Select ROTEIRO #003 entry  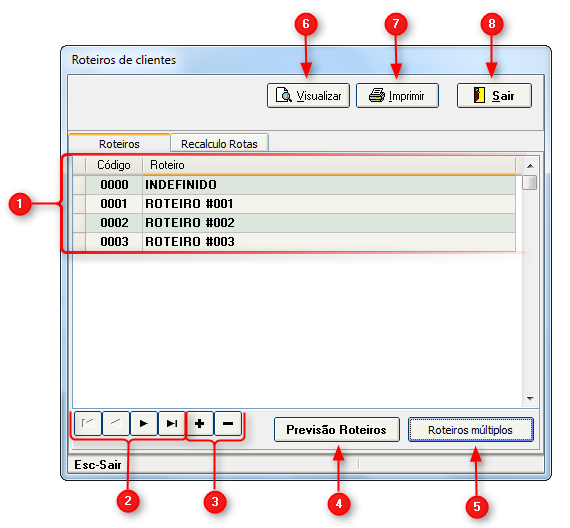pos(294,241)
